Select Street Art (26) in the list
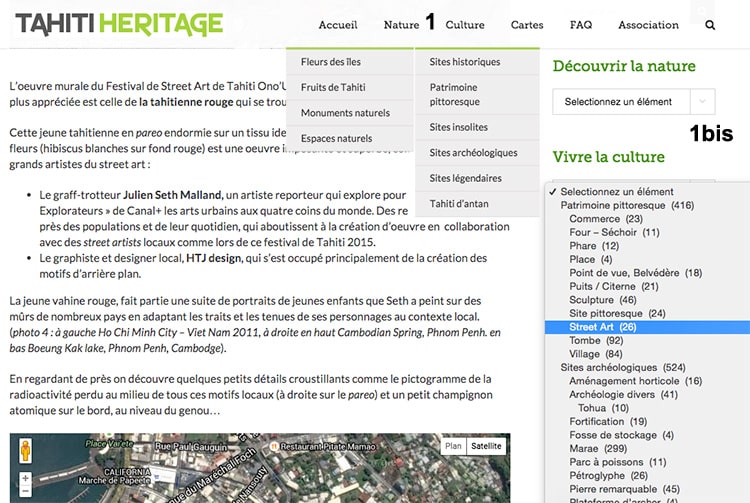750x503 pixels. 602,327
